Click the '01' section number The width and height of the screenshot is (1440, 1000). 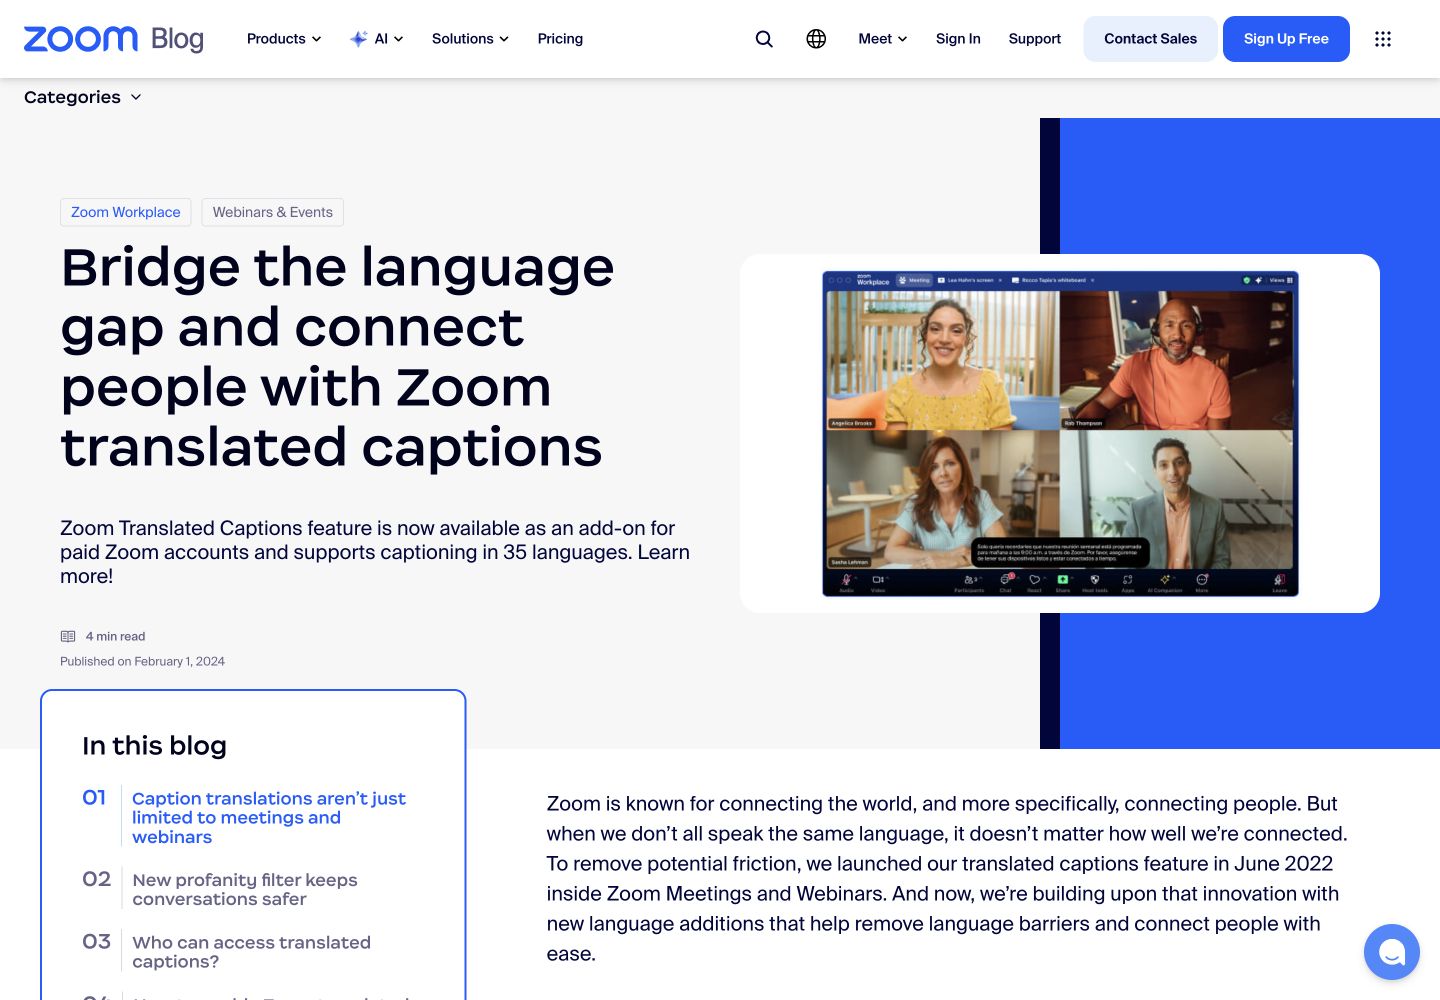[x=94, y=797]
